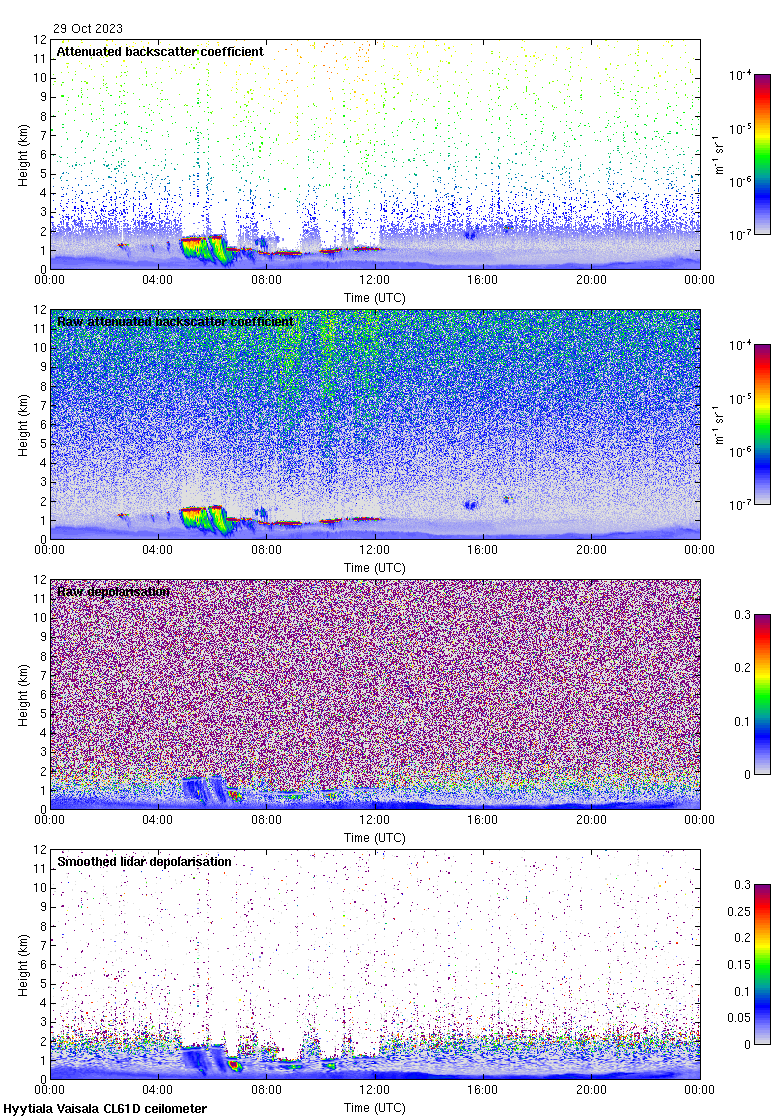Click the bright cloud layer near 05:00 in the top plot
This screenshot has width=780, height=1120.
(x=204, y=250)
